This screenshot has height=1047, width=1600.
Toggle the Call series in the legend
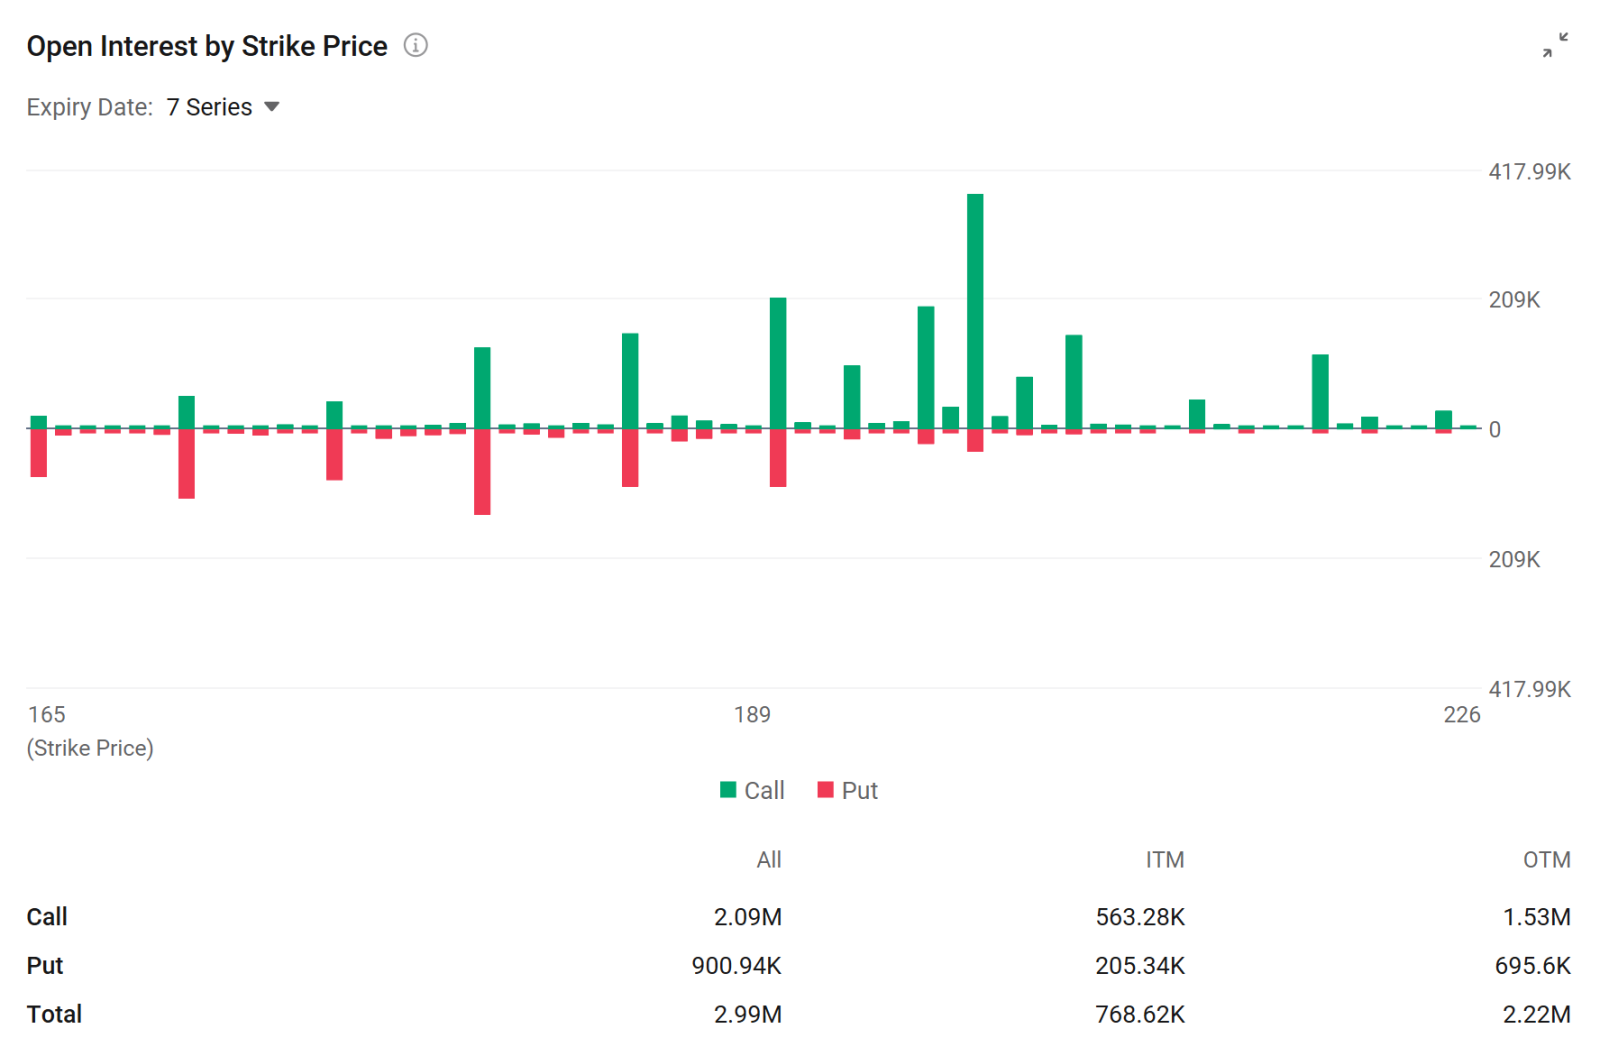pos(752,790)
